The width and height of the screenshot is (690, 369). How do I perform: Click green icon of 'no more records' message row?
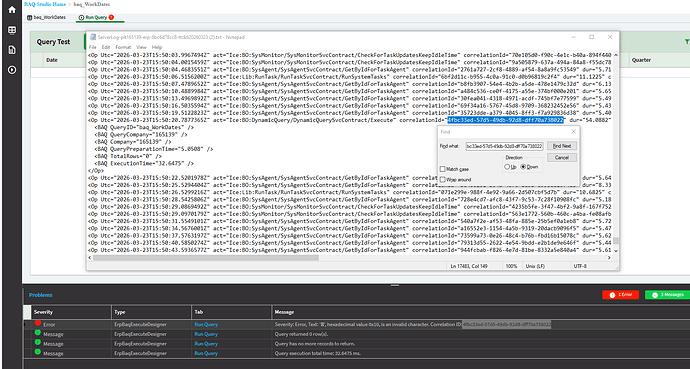click(38, 342)
